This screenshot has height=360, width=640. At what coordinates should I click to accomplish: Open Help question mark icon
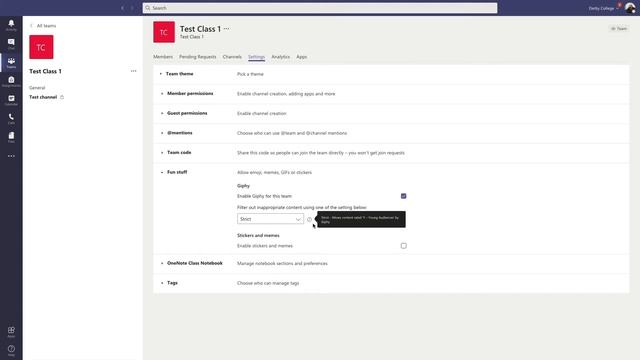[11, 350]
